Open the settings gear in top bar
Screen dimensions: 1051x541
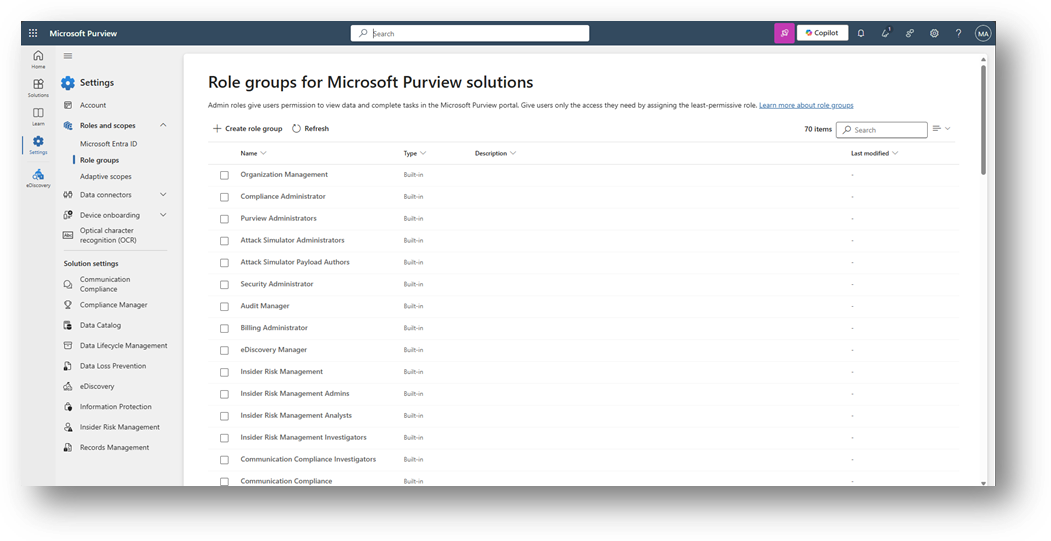tap(934, 33)
